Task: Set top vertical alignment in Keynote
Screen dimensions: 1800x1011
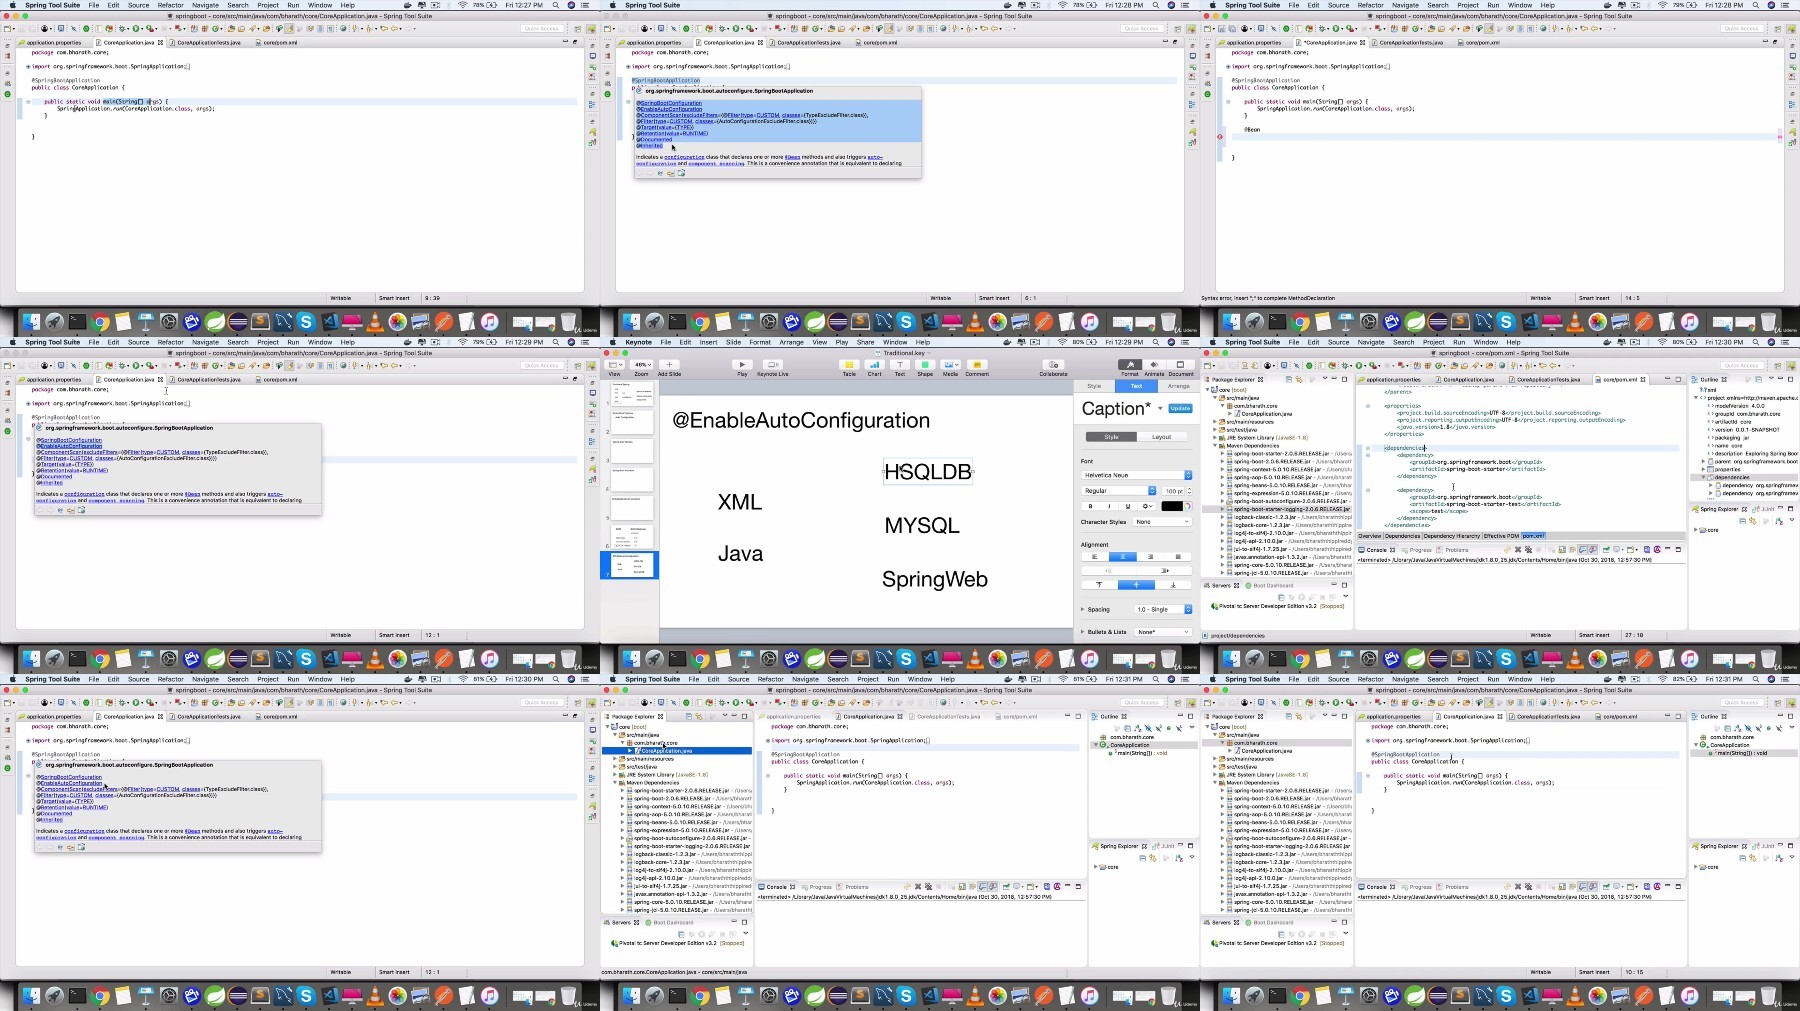Action: 1099,584
